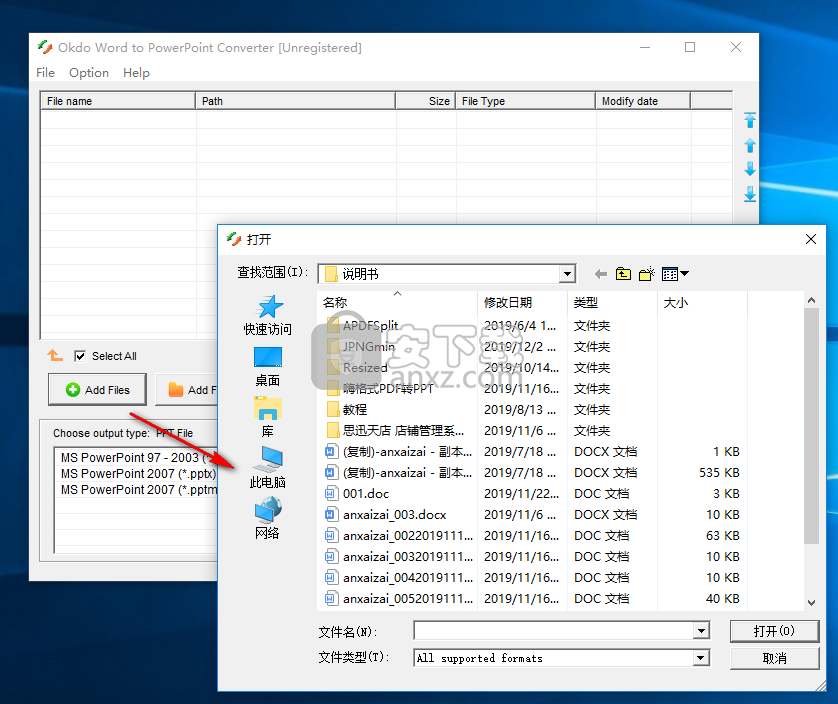Screen dimensions: 838x704
Task: Click the 取消 cancel button
Action: (x=774, y=658)
